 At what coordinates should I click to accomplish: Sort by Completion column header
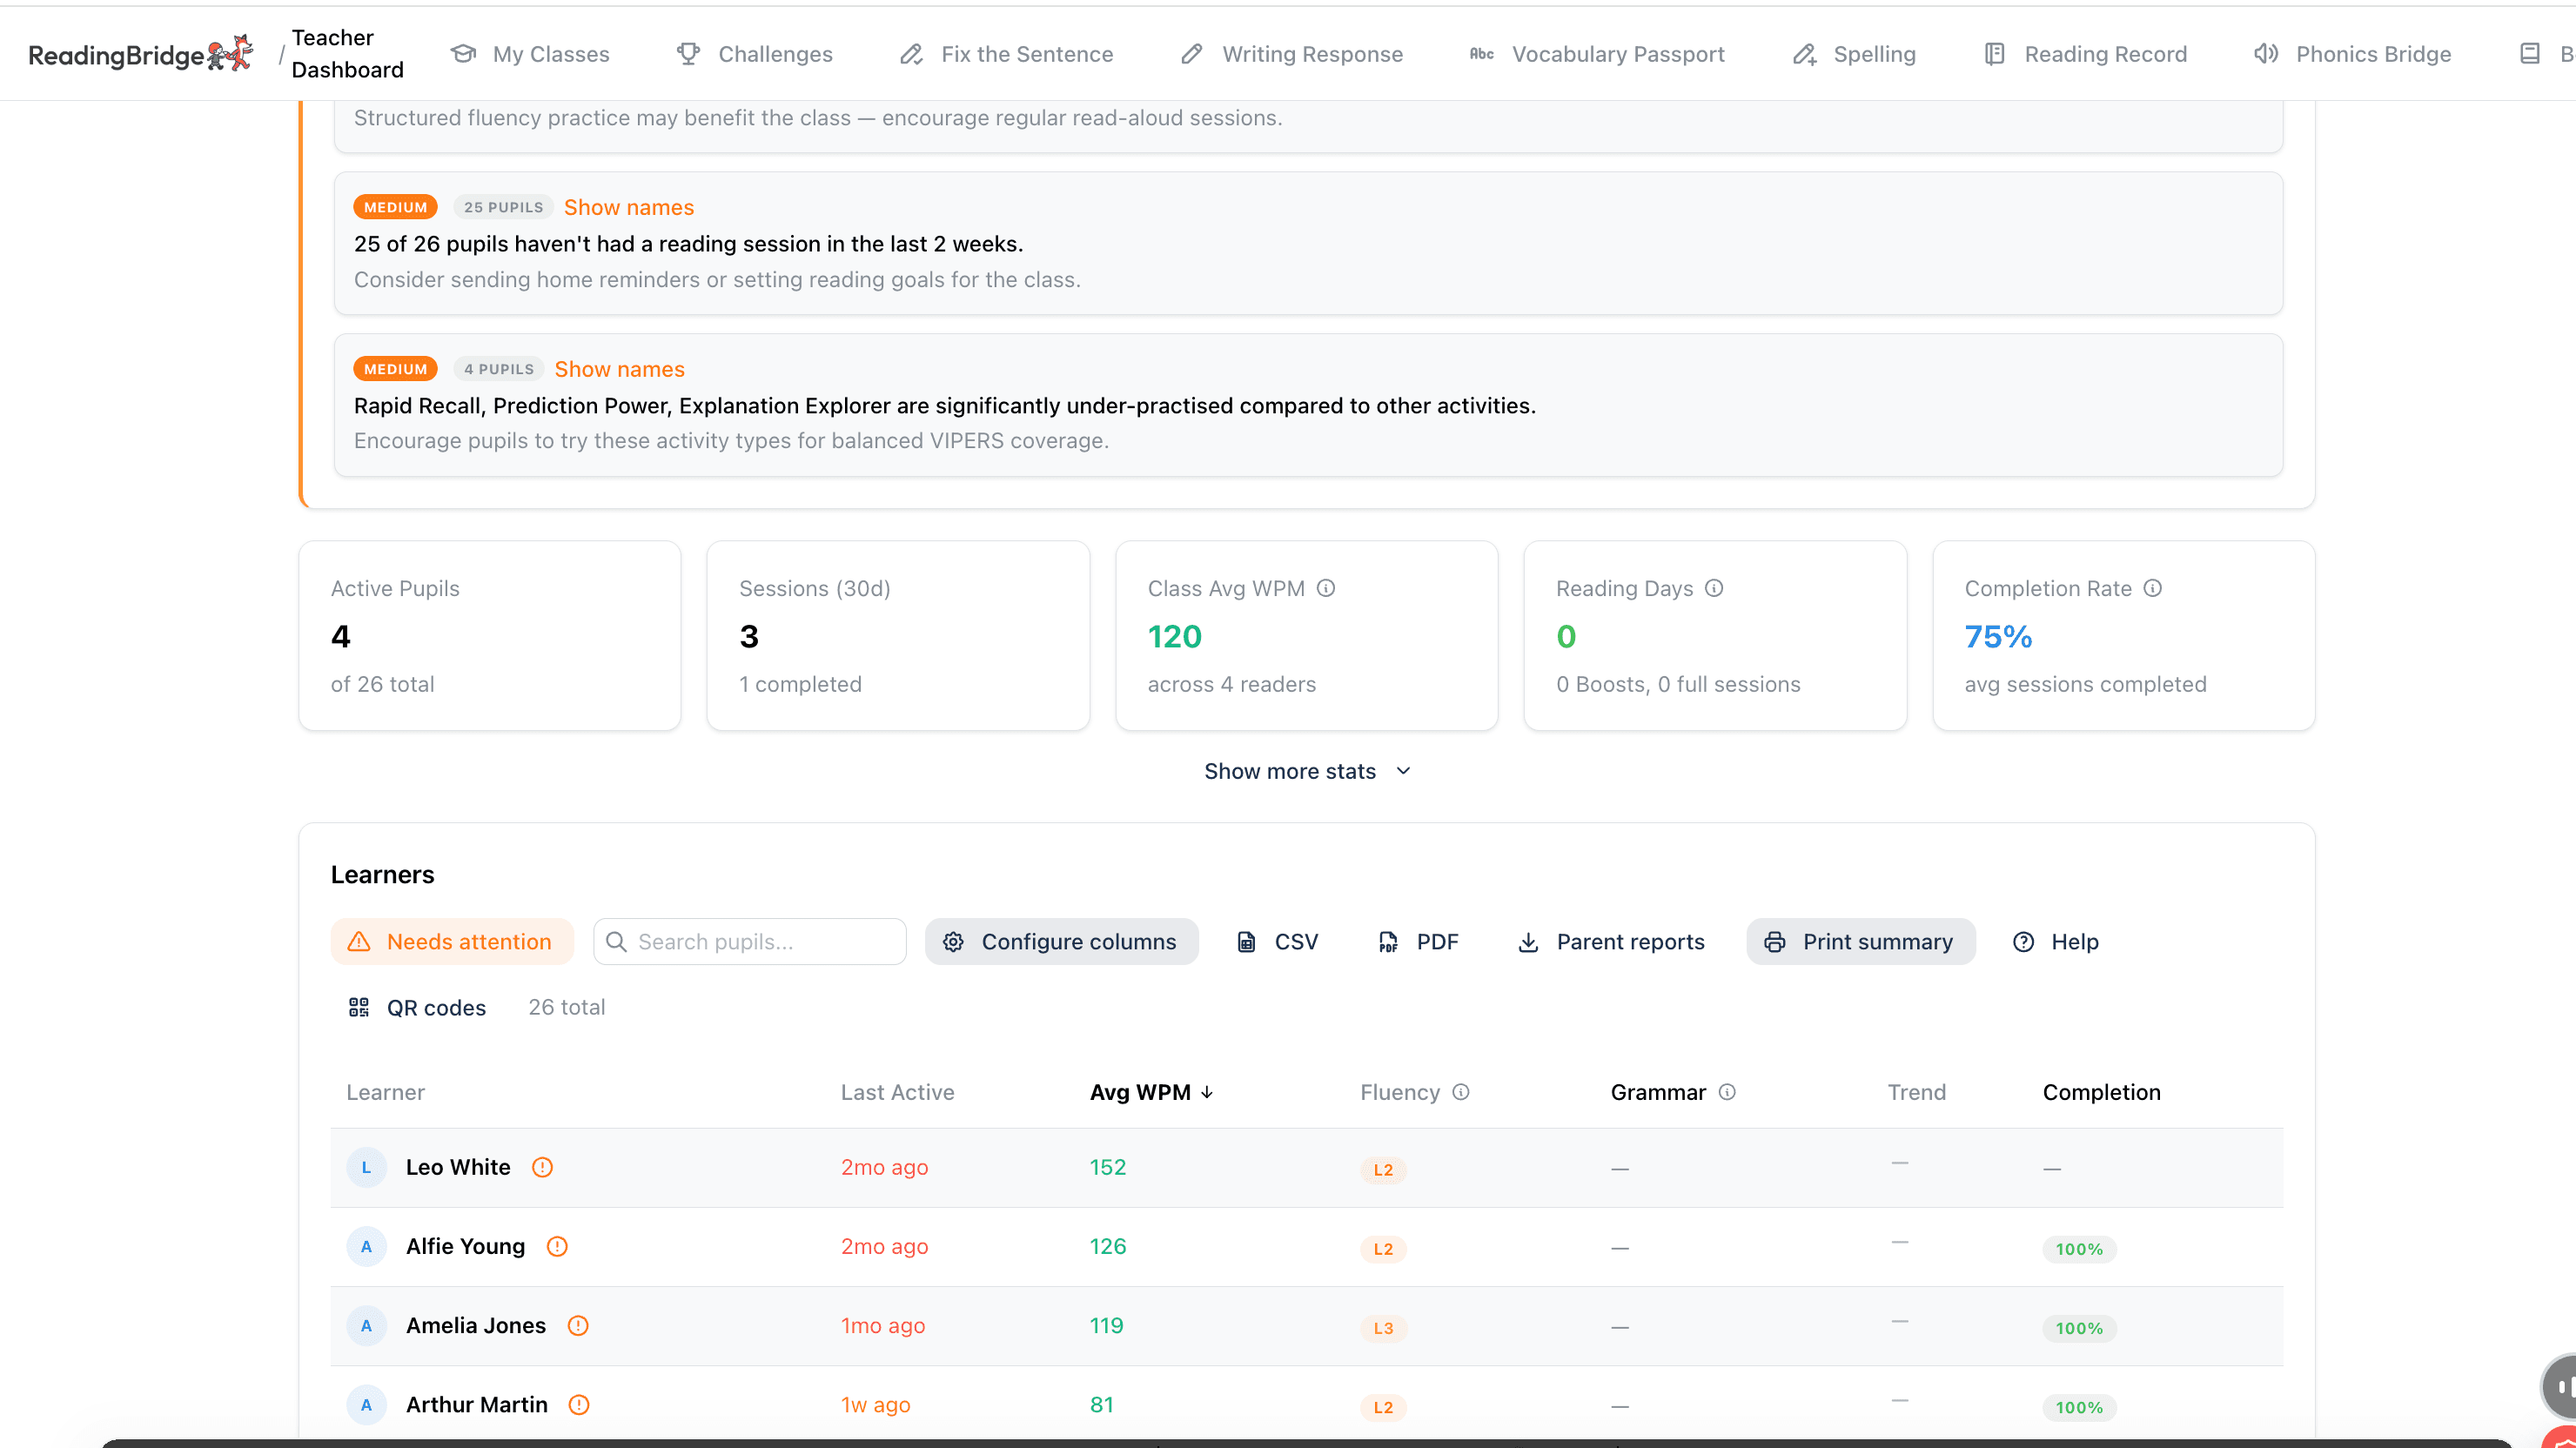coord(2102,1092)
